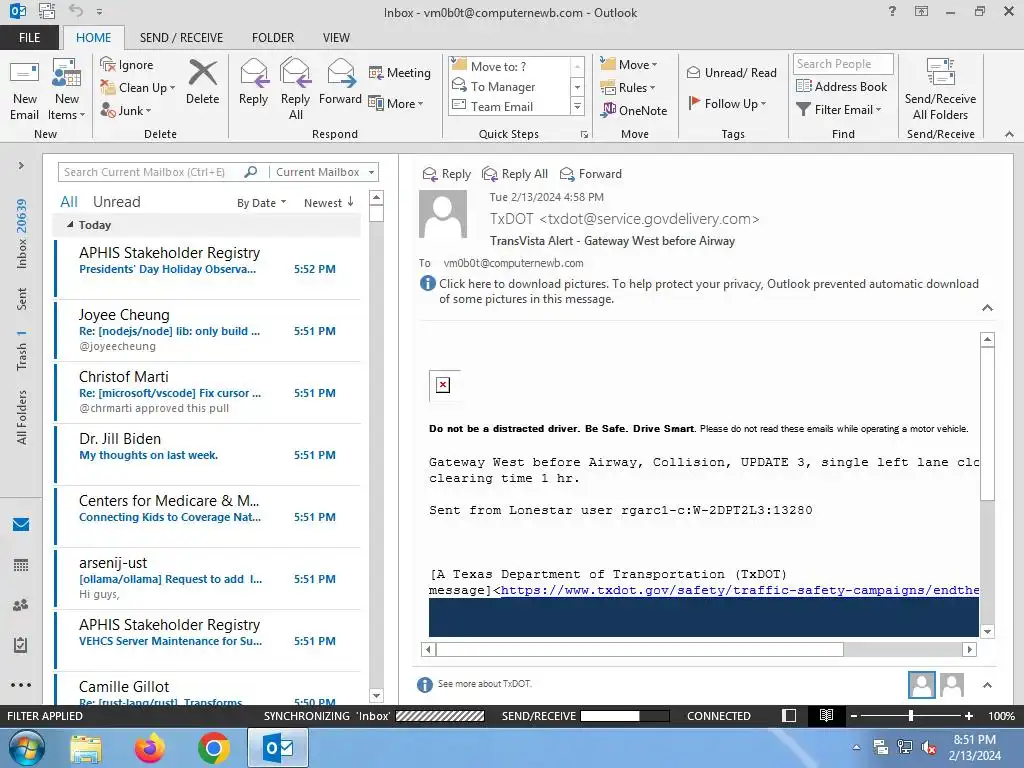The height and width of the screenshot is (768, 1024).
Task: Show All messages filter
Action: pos(69,202)
